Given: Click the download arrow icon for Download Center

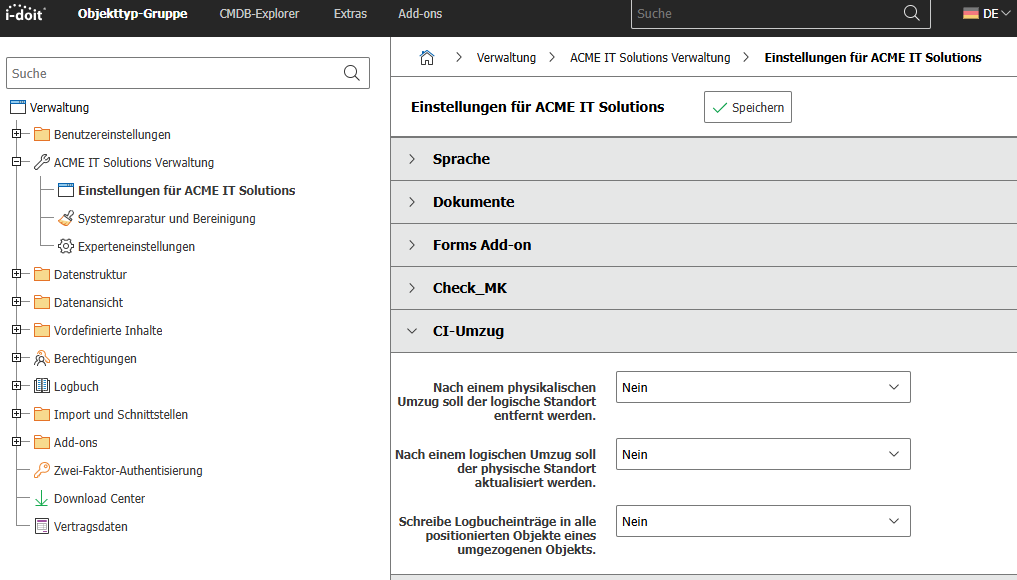Looking at the screenshot, I should coord(42,498).
